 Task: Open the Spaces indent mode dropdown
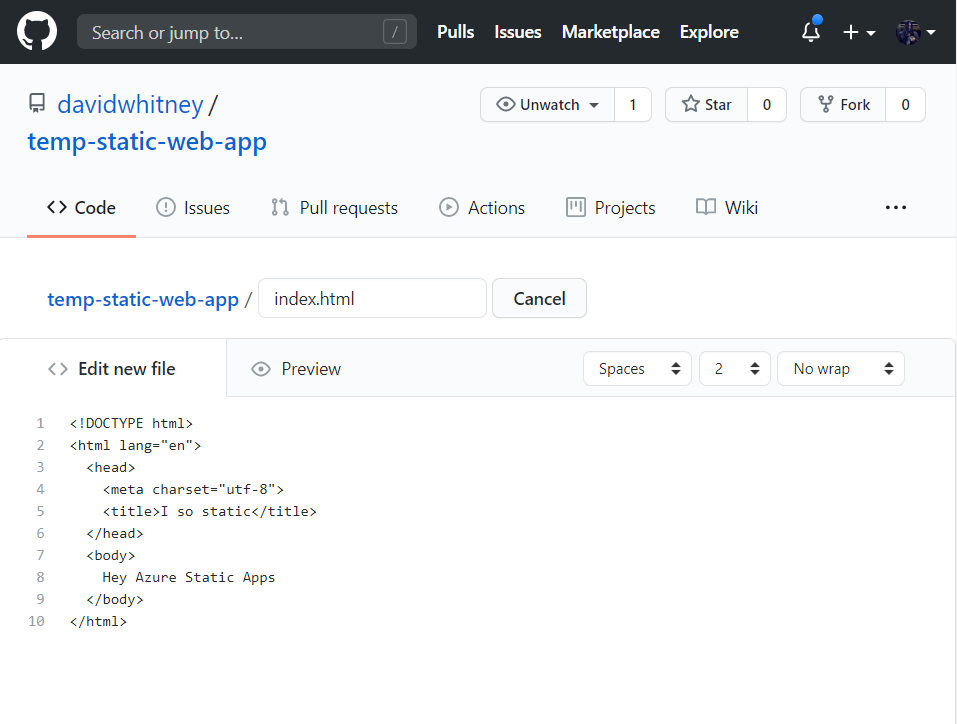(637, 369)
